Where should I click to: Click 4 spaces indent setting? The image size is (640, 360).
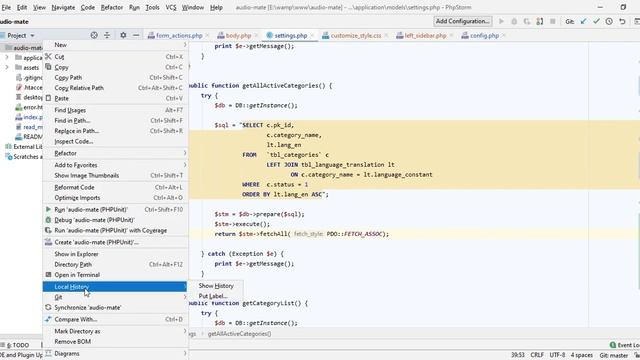click(x=582, y=355)
